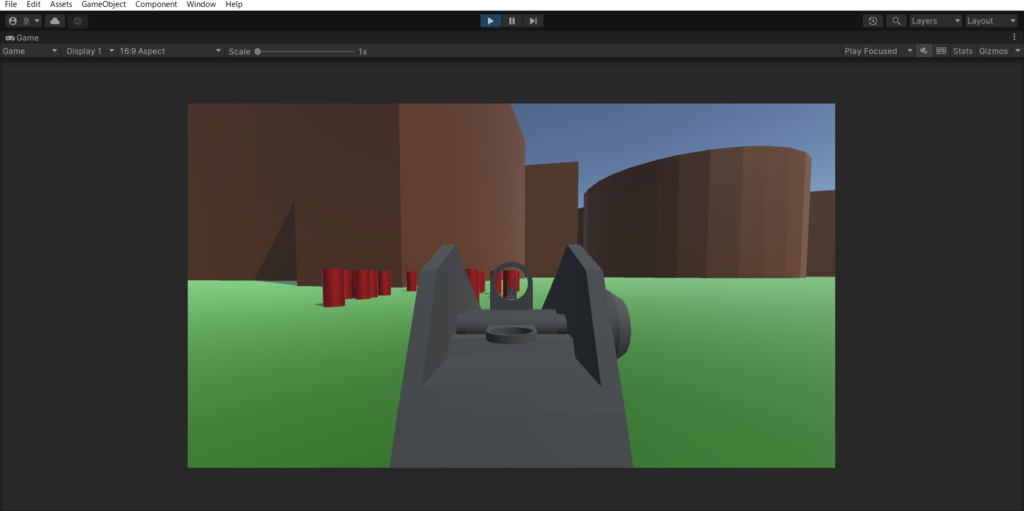1024x511 pixels.
Task: Pause the running game
Action: (512, 21)
